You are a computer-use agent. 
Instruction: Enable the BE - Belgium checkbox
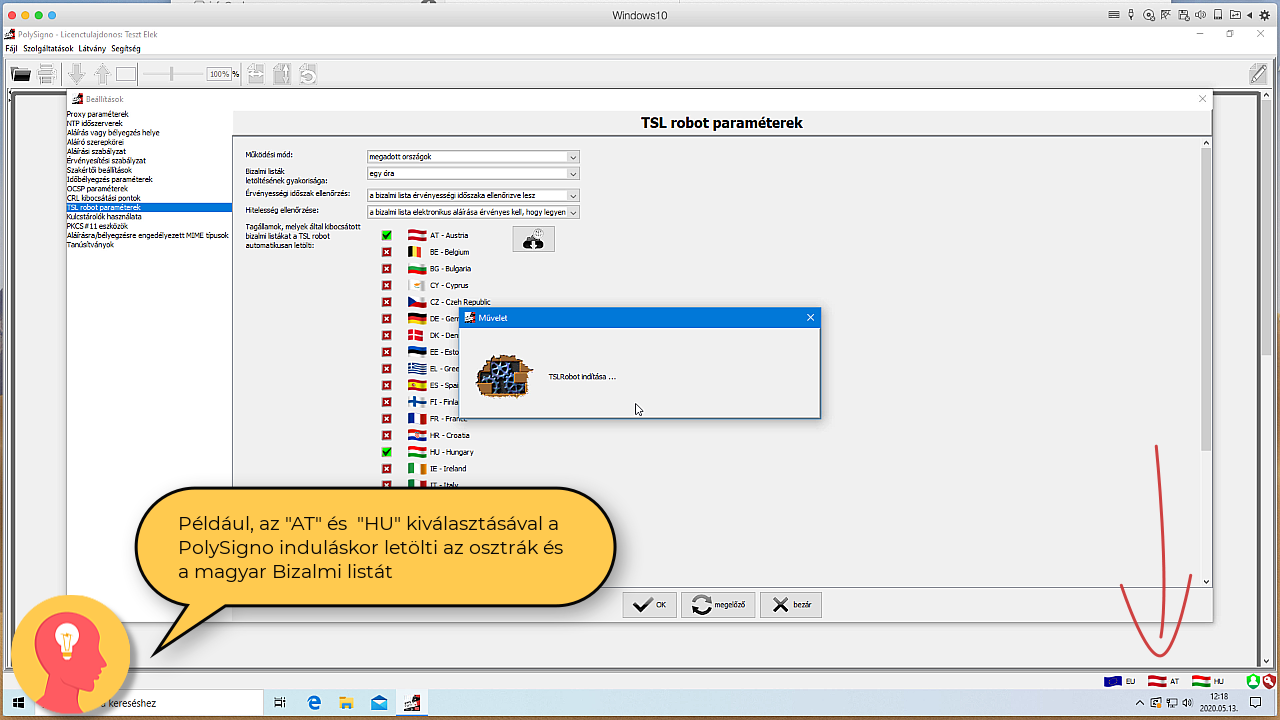(387, 252)
